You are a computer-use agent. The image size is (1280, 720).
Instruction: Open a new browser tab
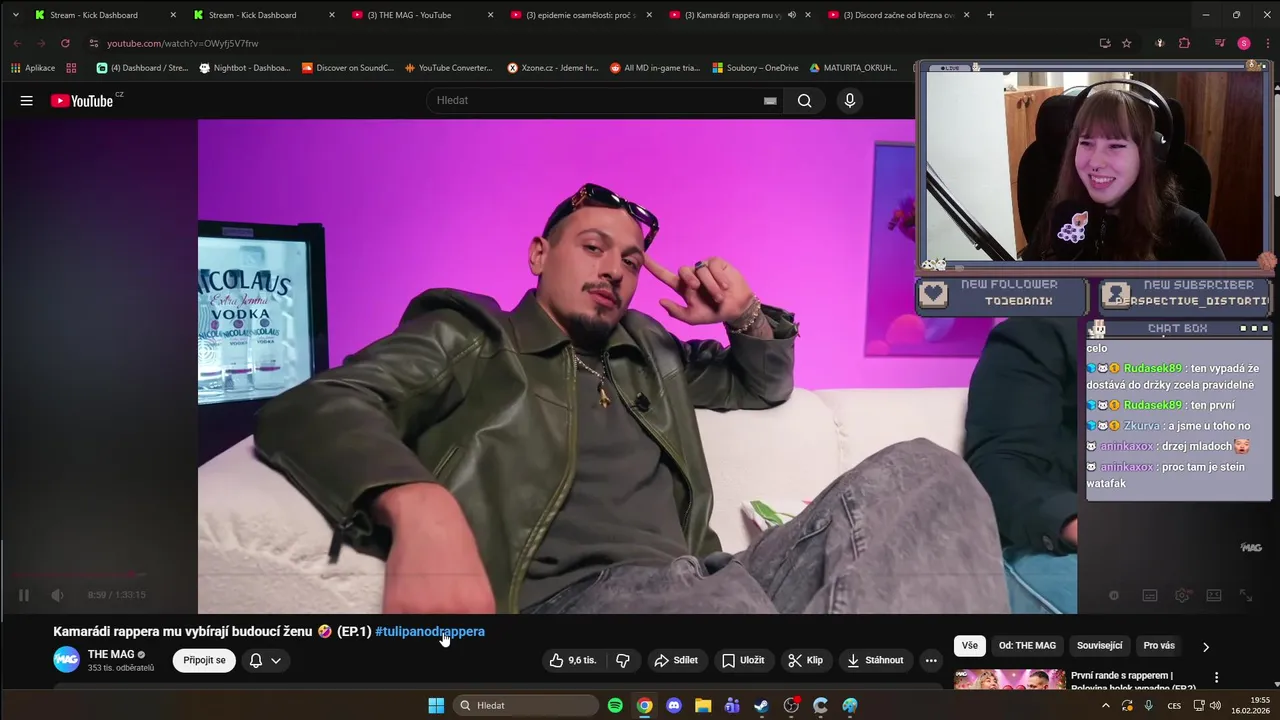click(990, 15)
